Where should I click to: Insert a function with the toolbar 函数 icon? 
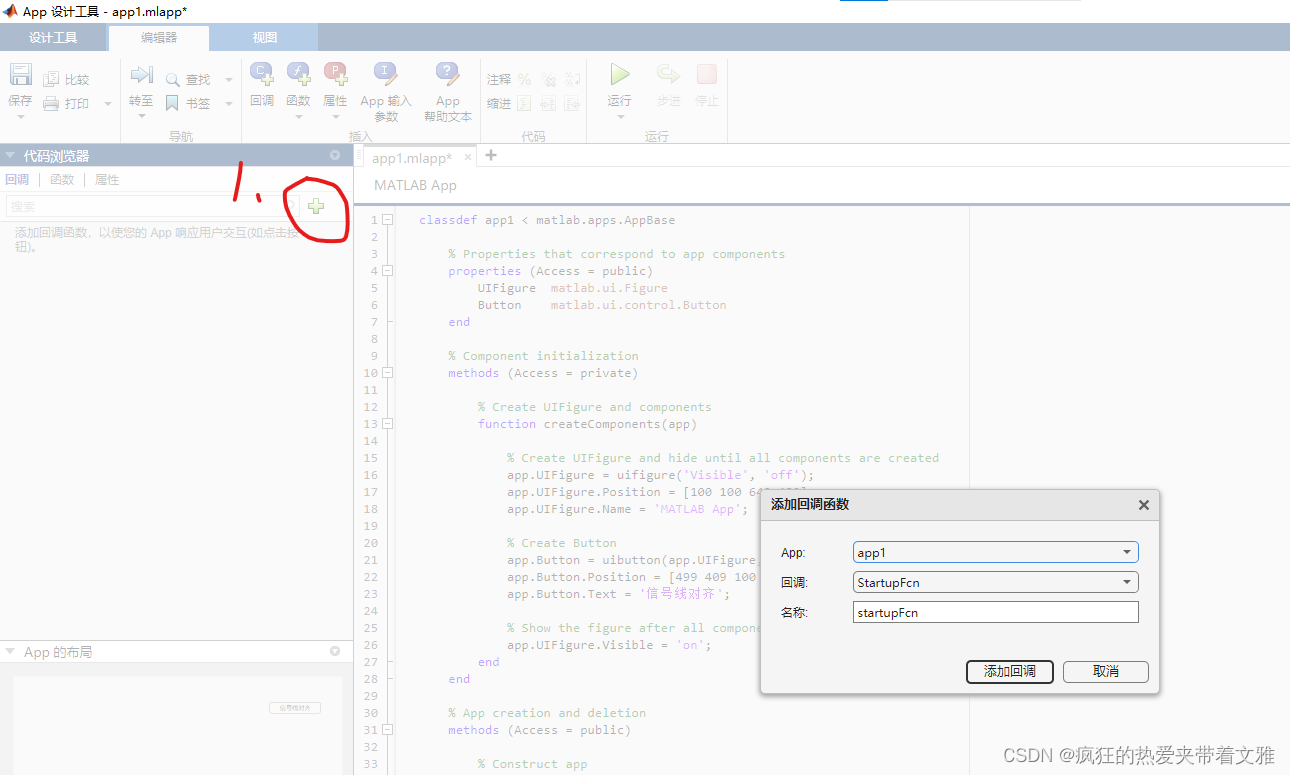[x=298, y=74]
